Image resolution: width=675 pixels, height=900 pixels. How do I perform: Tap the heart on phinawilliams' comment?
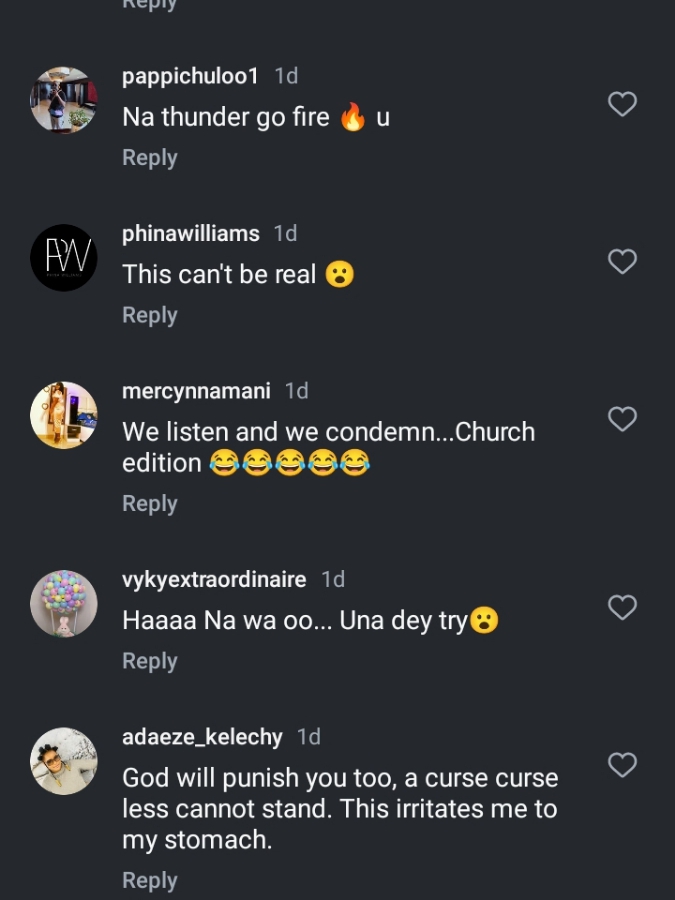tap(622, 262)
